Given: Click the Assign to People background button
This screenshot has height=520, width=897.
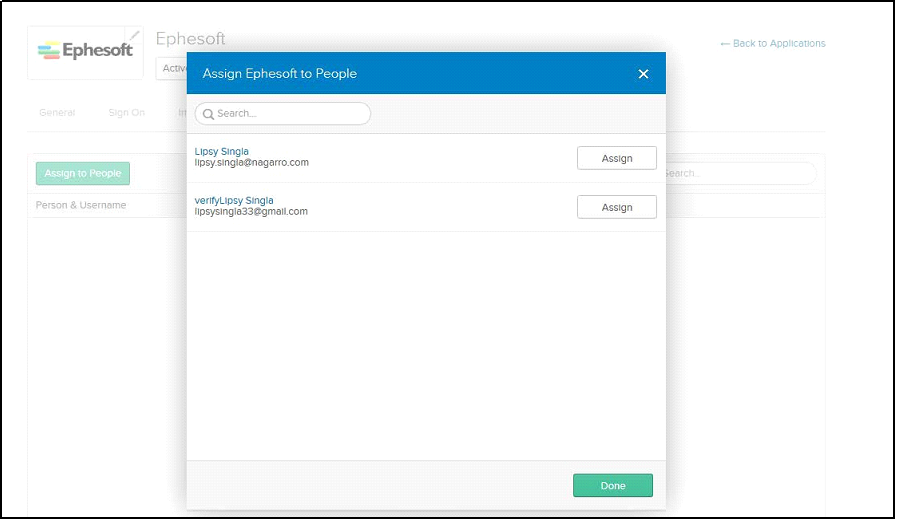Looking at the screenshot, I should (83, 173).
